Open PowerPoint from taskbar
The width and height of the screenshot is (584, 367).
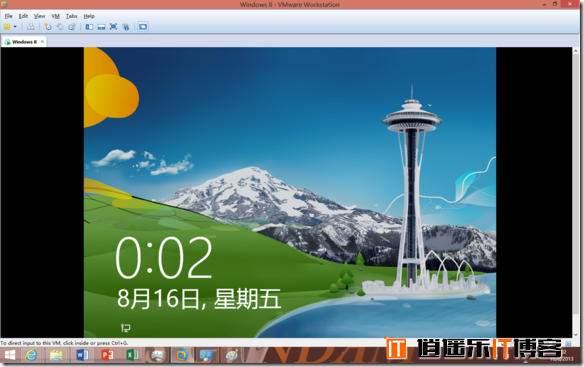108,356
